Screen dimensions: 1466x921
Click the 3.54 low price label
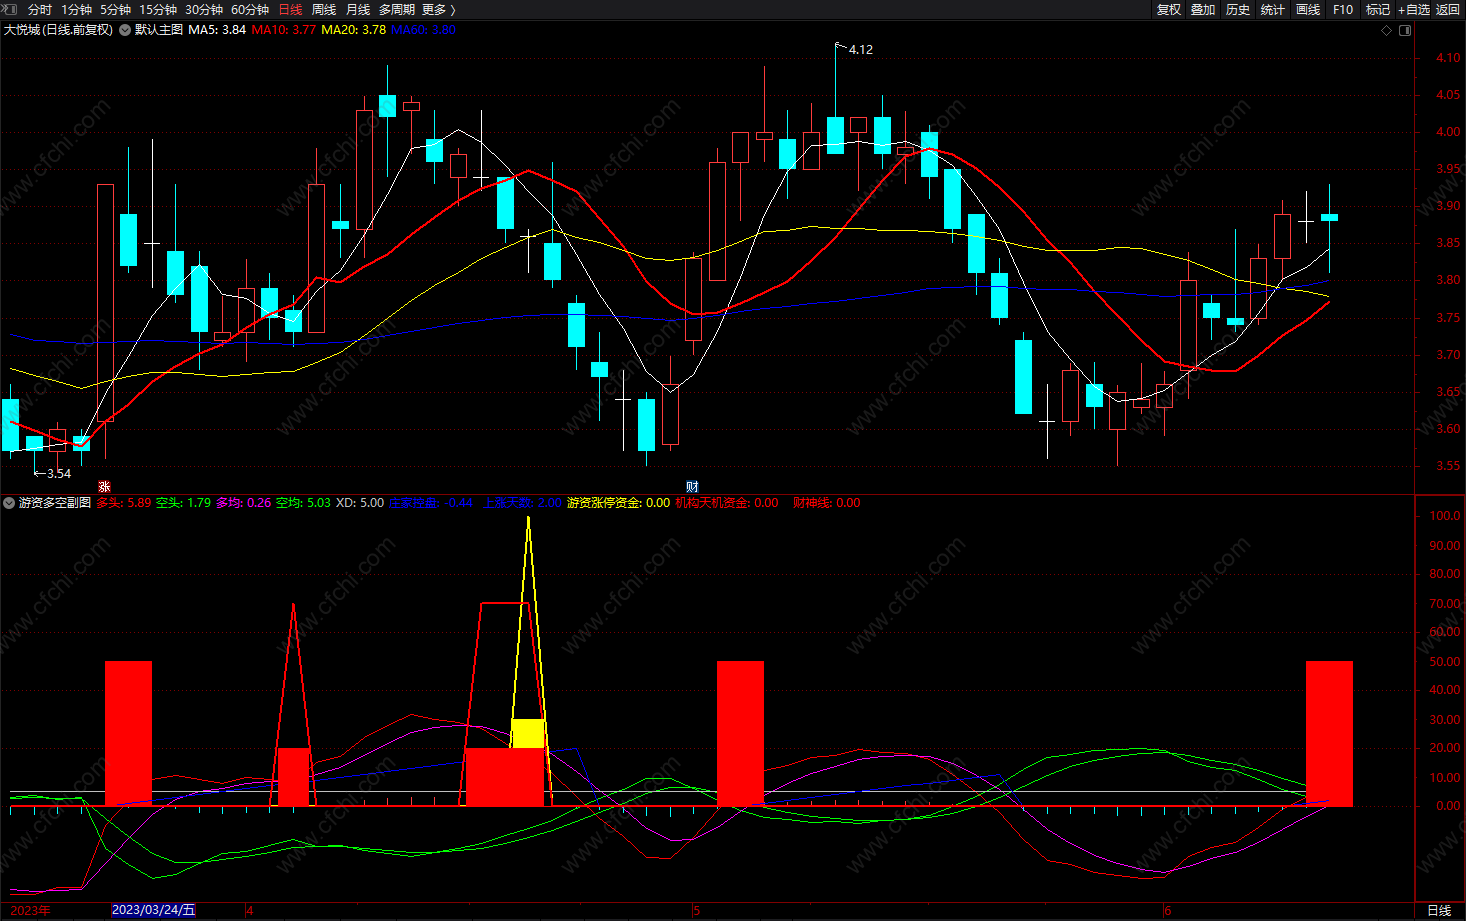pyautogui.click(x=59, y=474)
